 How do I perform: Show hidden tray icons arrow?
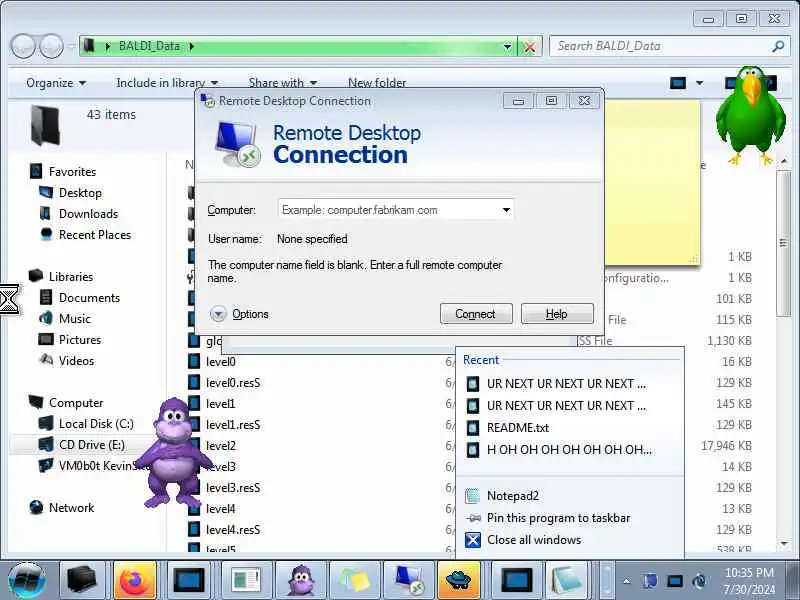point(627,581)
